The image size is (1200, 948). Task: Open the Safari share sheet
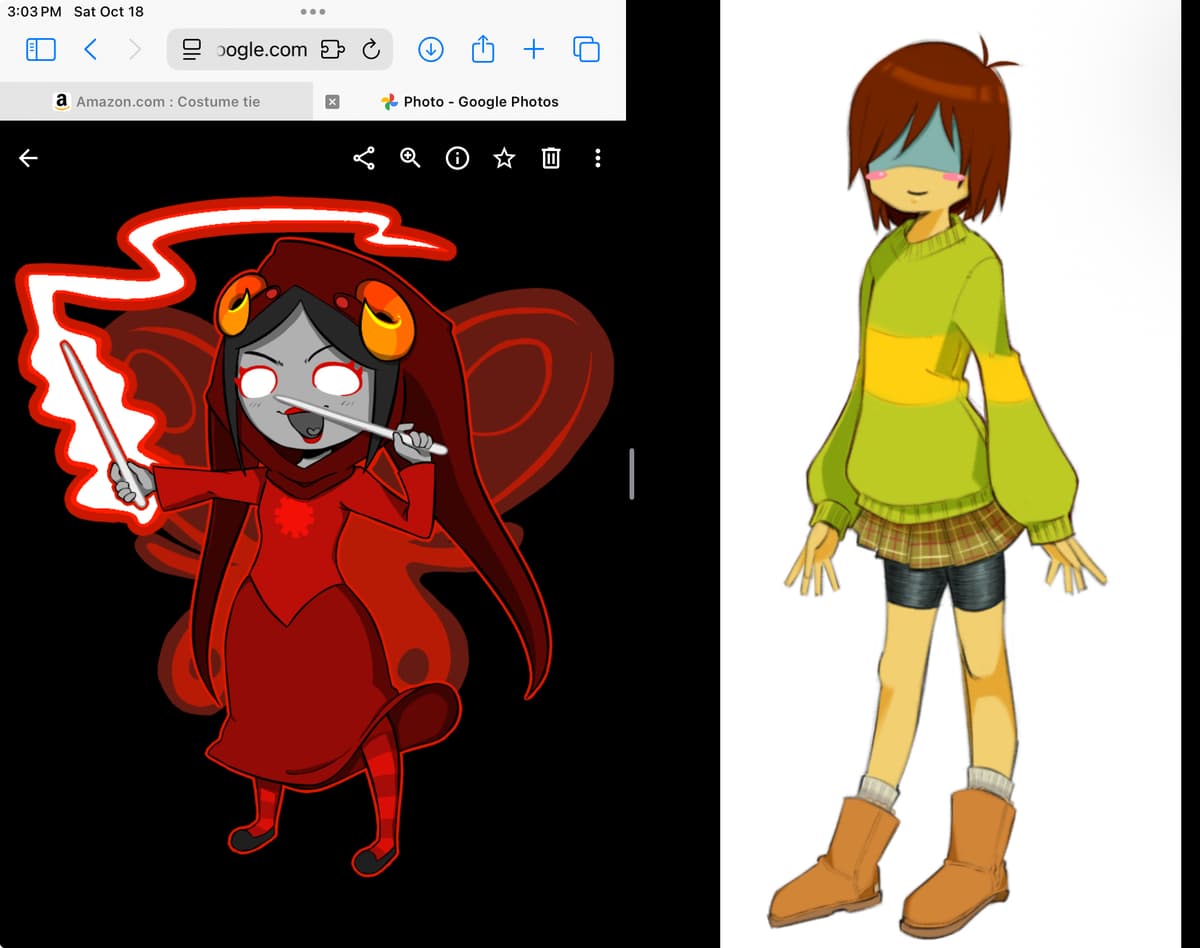pyautogui.click(x=483, y=49)
